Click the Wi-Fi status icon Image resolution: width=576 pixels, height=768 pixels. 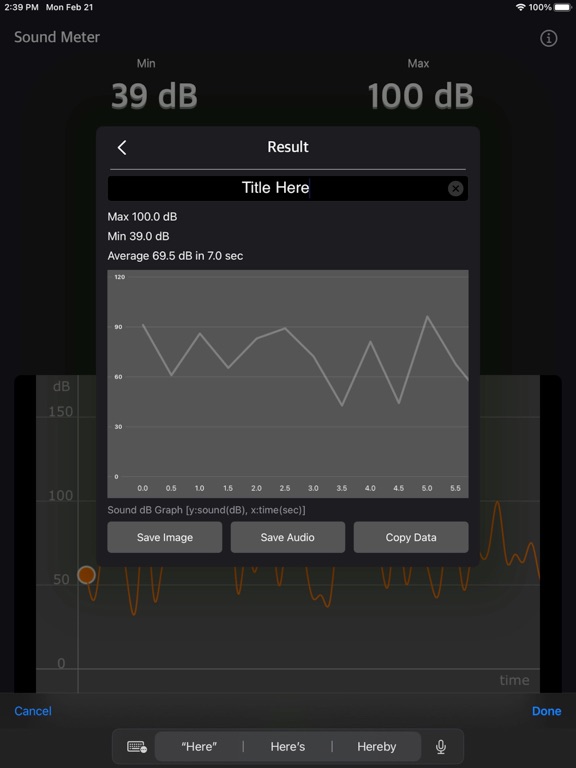[x=521, y=7]
